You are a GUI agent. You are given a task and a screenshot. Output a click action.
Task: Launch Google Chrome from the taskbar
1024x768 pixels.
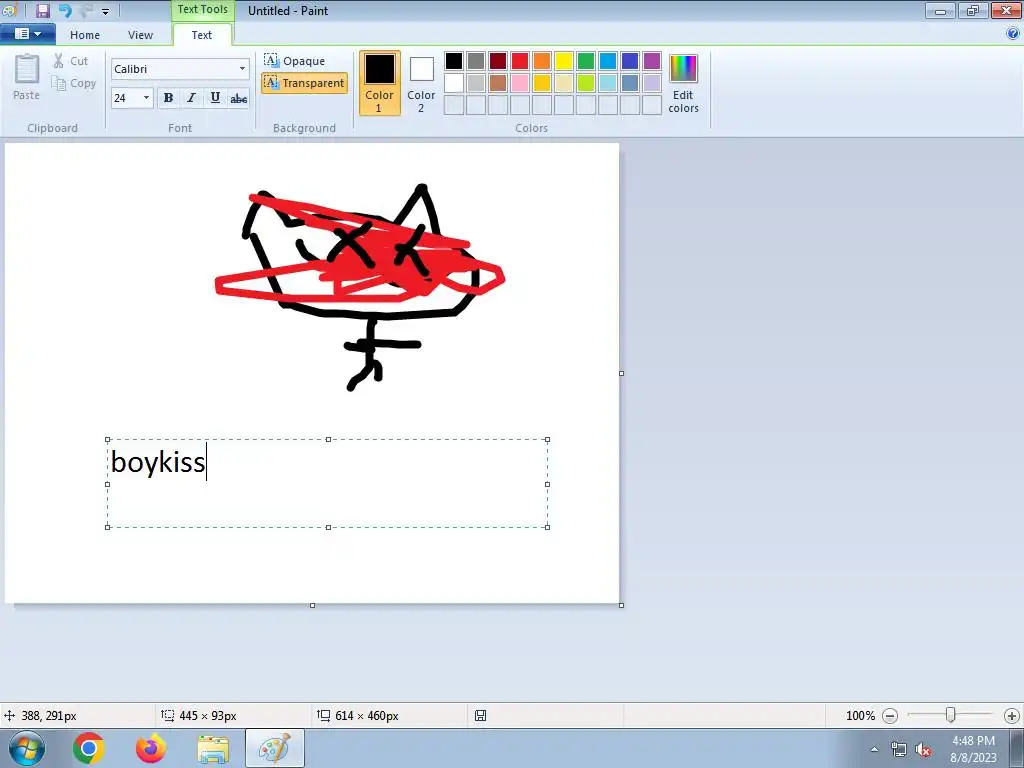(x=89, y=748)
